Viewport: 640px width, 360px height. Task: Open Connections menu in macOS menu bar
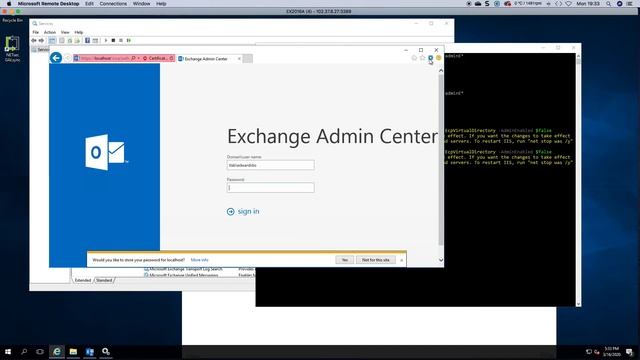tap(113, 4)
